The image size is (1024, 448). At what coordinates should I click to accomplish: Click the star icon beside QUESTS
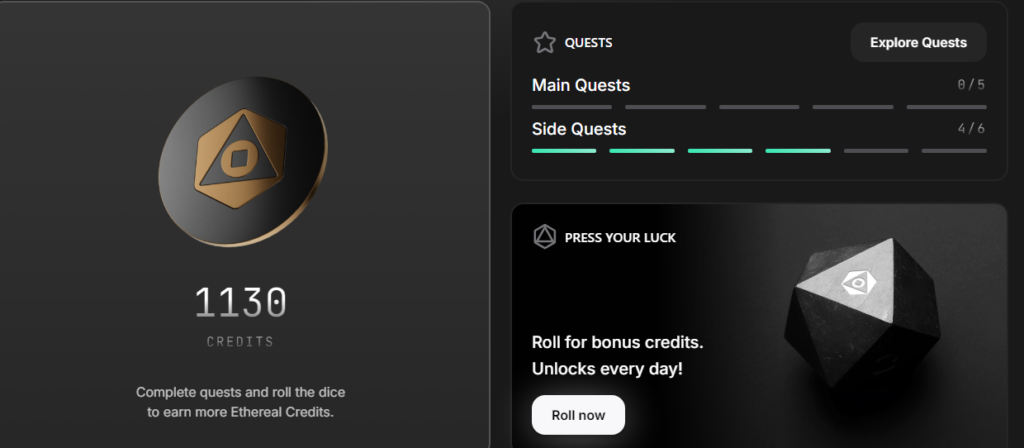point(545,43)
